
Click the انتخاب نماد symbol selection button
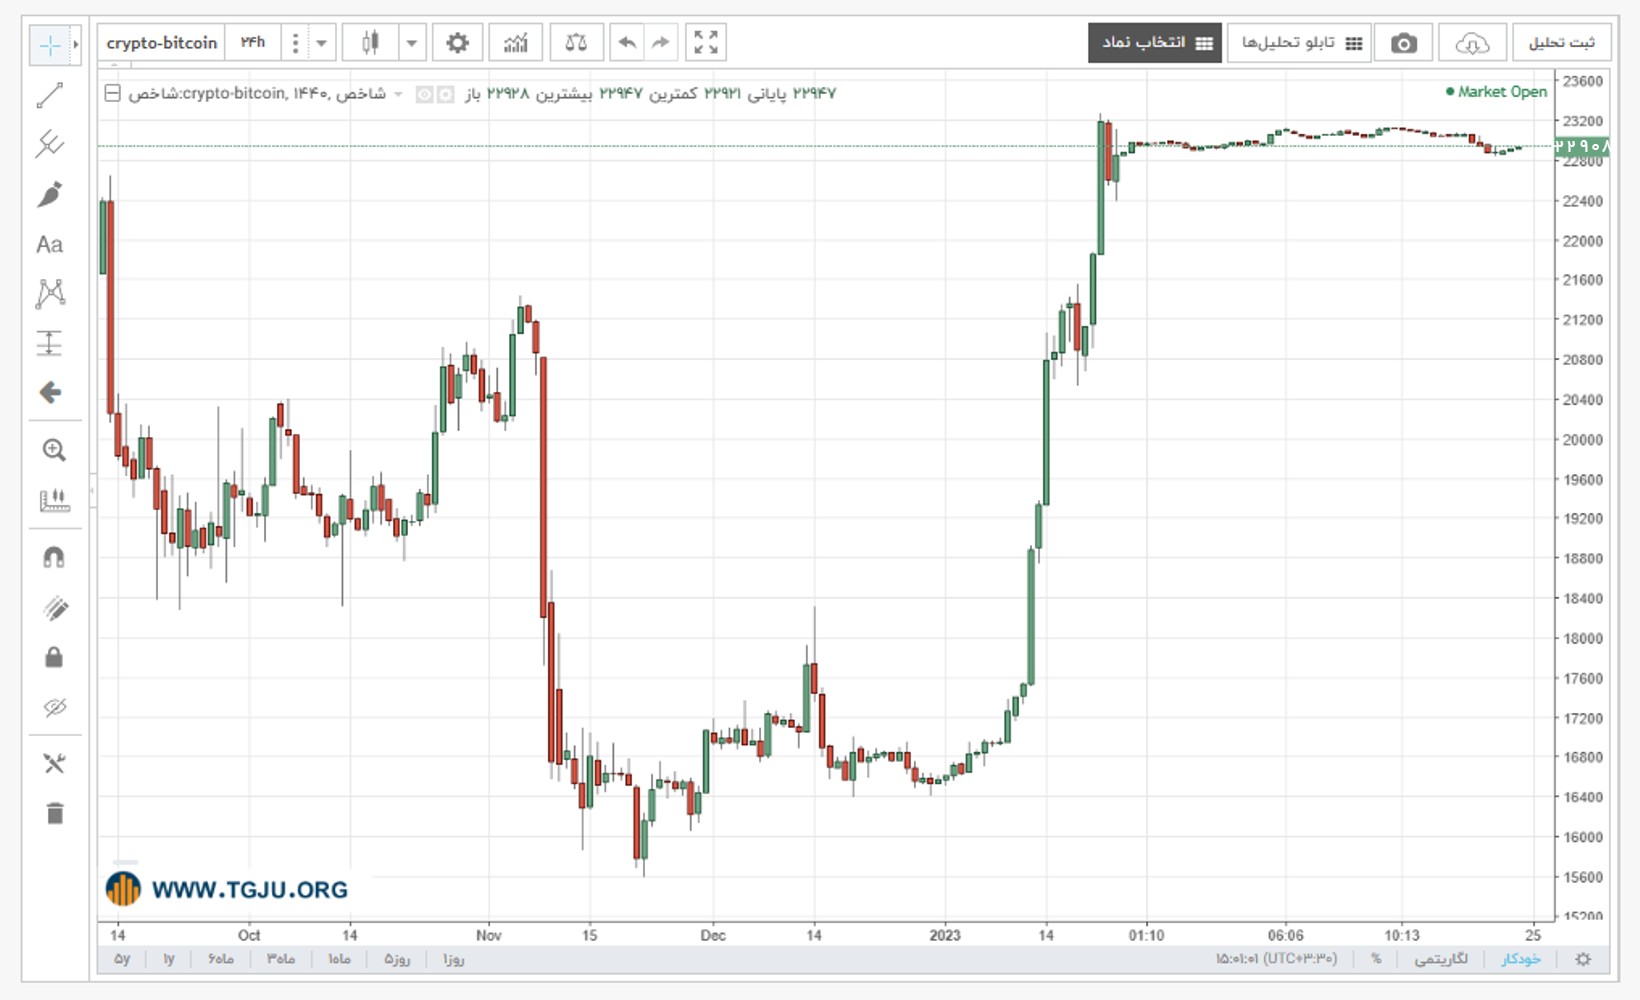(x=1155, y=43)
